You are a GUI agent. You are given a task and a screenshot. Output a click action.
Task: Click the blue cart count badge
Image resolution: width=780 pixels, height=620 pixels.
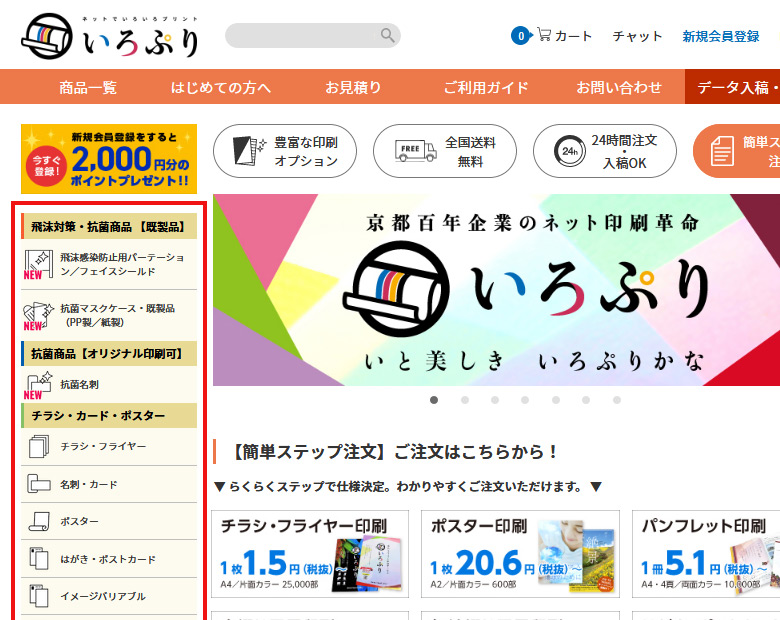[521, 36]
